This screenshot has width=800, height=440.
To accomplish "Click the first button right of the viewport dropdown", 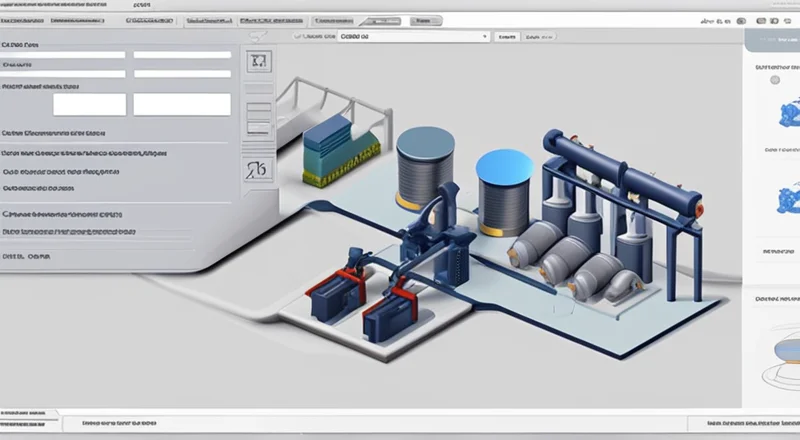I will 507,36.
